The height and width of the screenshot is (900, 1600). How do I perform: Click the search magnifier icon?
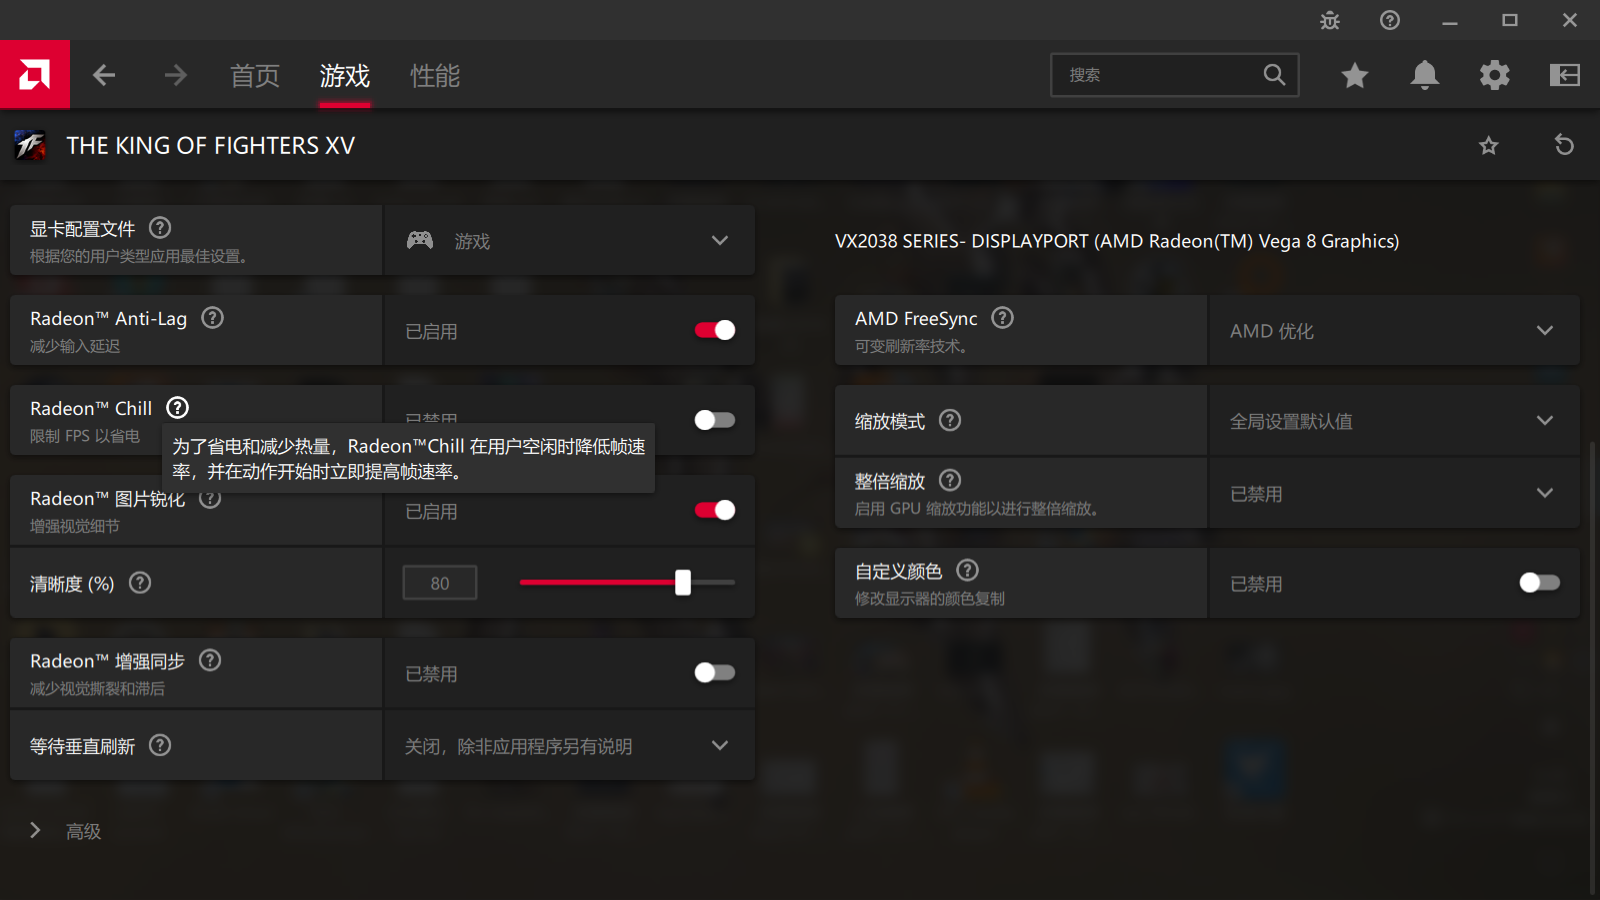coord(1274,75)
